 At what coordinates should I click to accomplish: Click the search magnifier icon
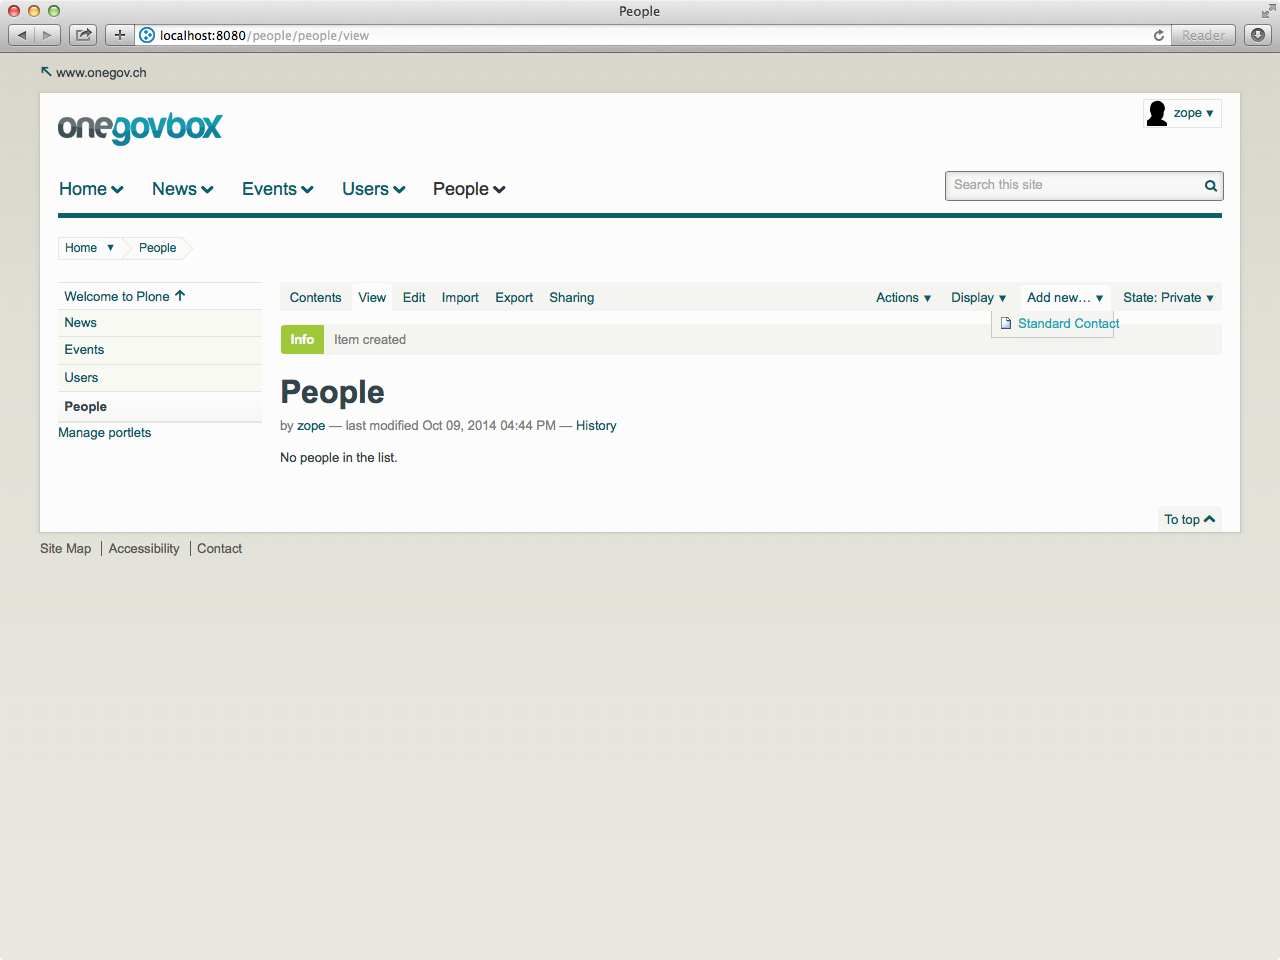pos(1210,186)
